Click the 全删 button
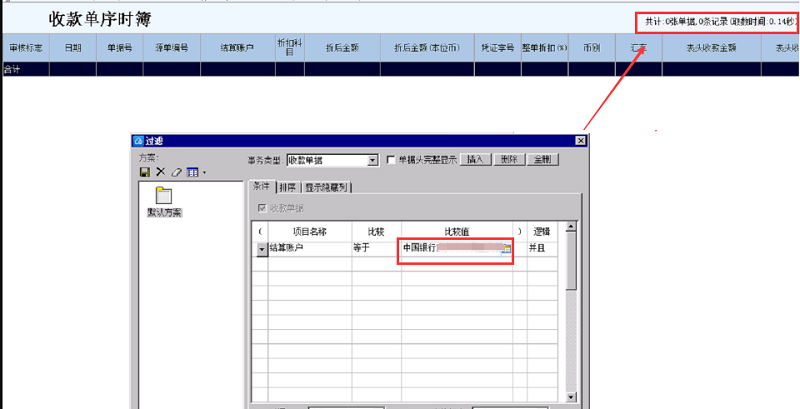 (x=541, y=160)
